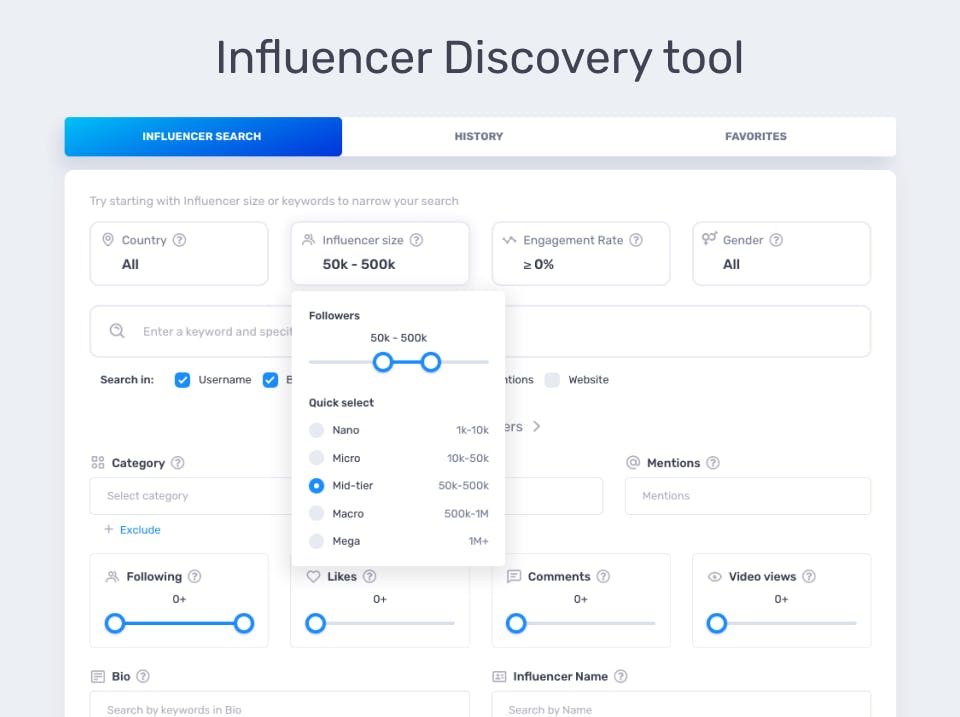Click the Followers right slider handle
Screen dimensions: 960x717
click(x=430, y=362)
